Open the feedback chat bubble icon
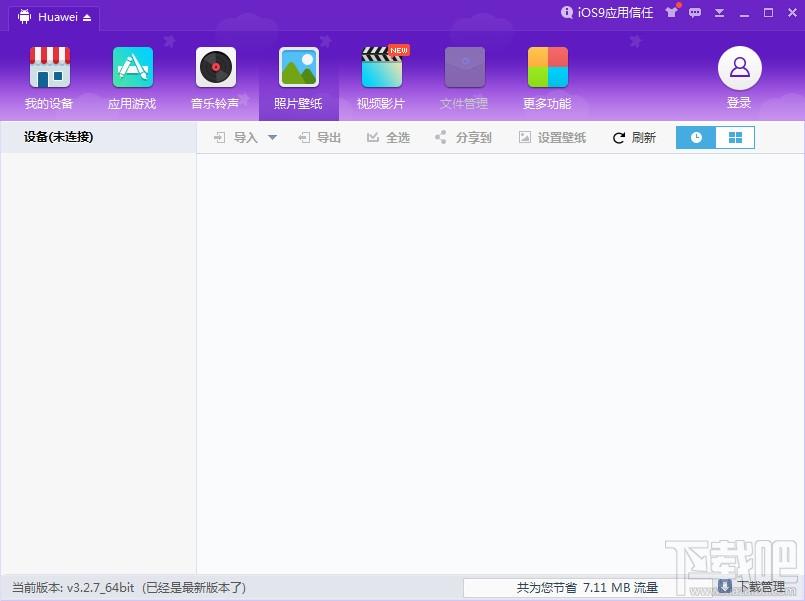 click(695, 13)
